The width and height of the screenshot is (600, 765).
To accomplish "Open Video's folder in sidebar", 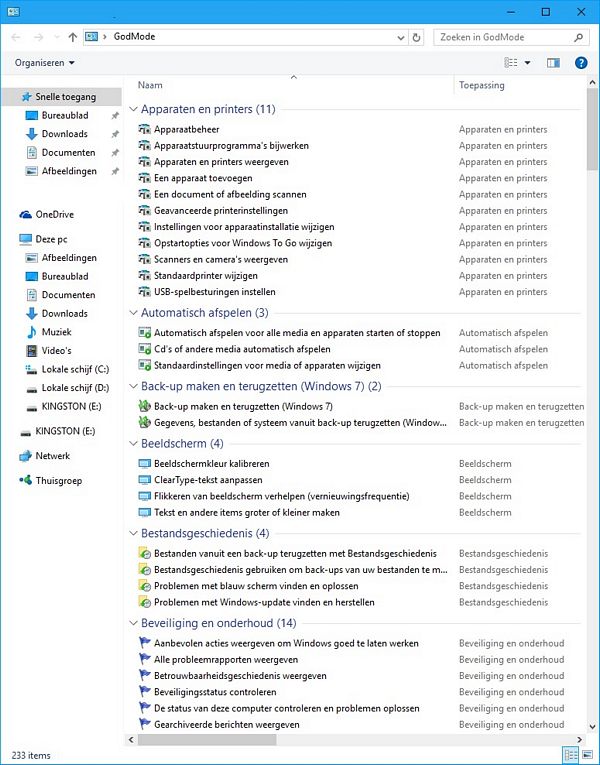I will tap(57, 350).
